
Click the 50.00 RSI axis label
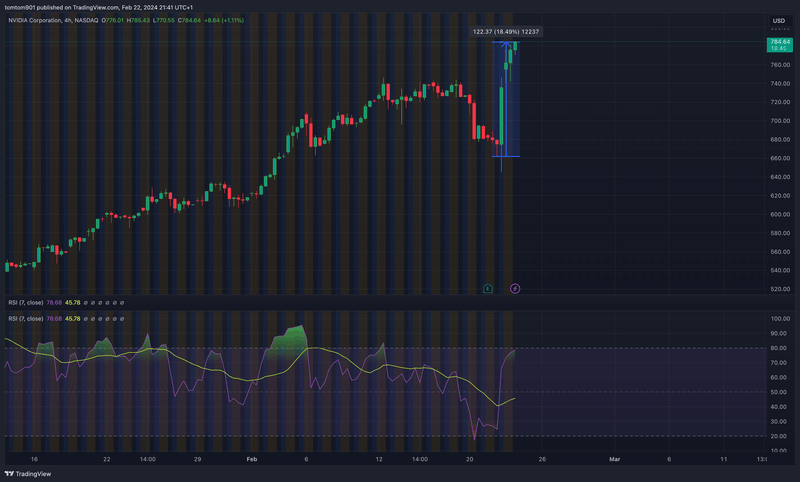781,392
